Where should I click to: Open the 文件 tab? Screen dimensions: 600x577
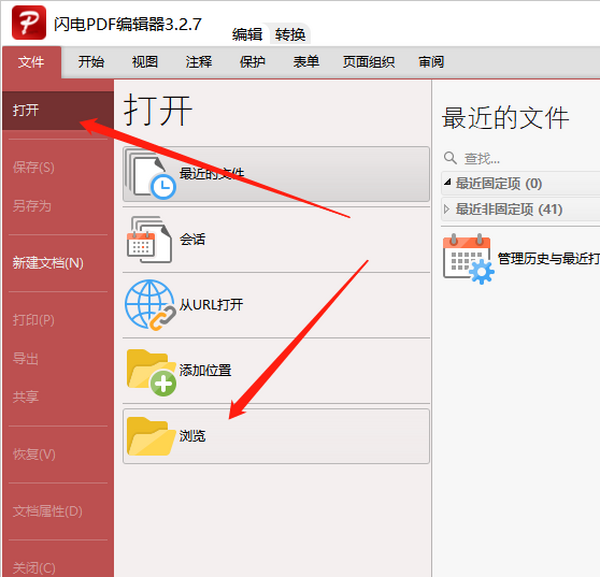(x=31, y=62)
